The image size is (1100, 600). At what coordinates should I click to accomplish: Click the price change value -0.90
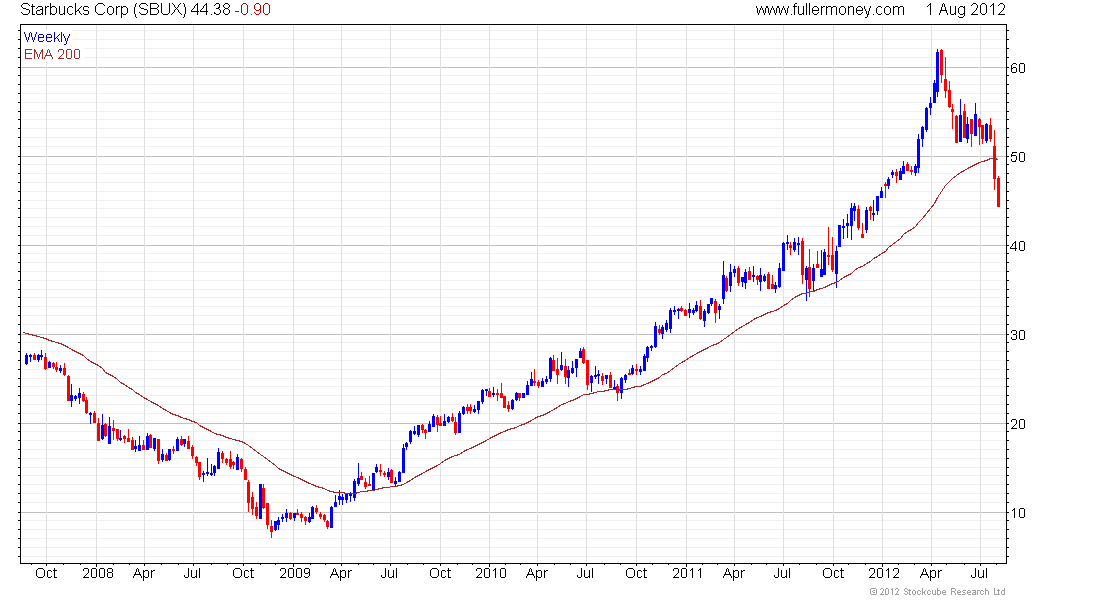pyautogui.click(x=252, y=10)
